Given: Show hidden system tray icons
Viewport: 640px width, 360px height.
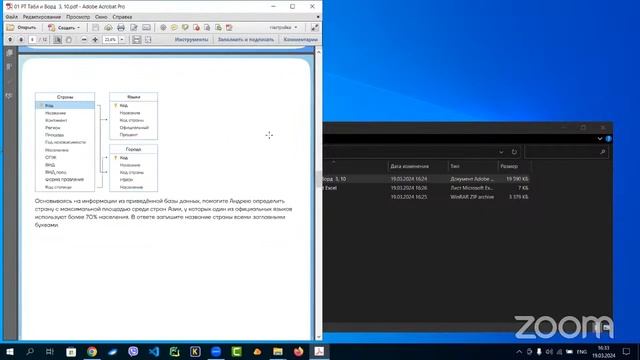Looking at the screenshot, I should point(519,352).
